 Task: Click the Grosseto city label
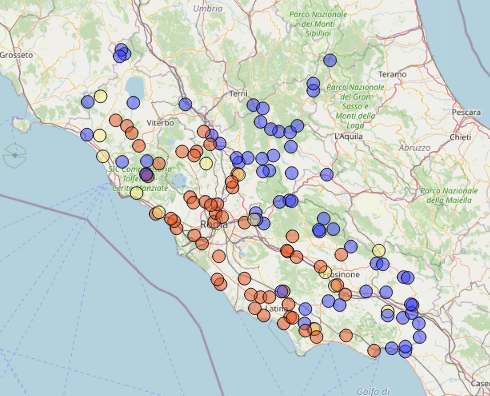[16, 55]
